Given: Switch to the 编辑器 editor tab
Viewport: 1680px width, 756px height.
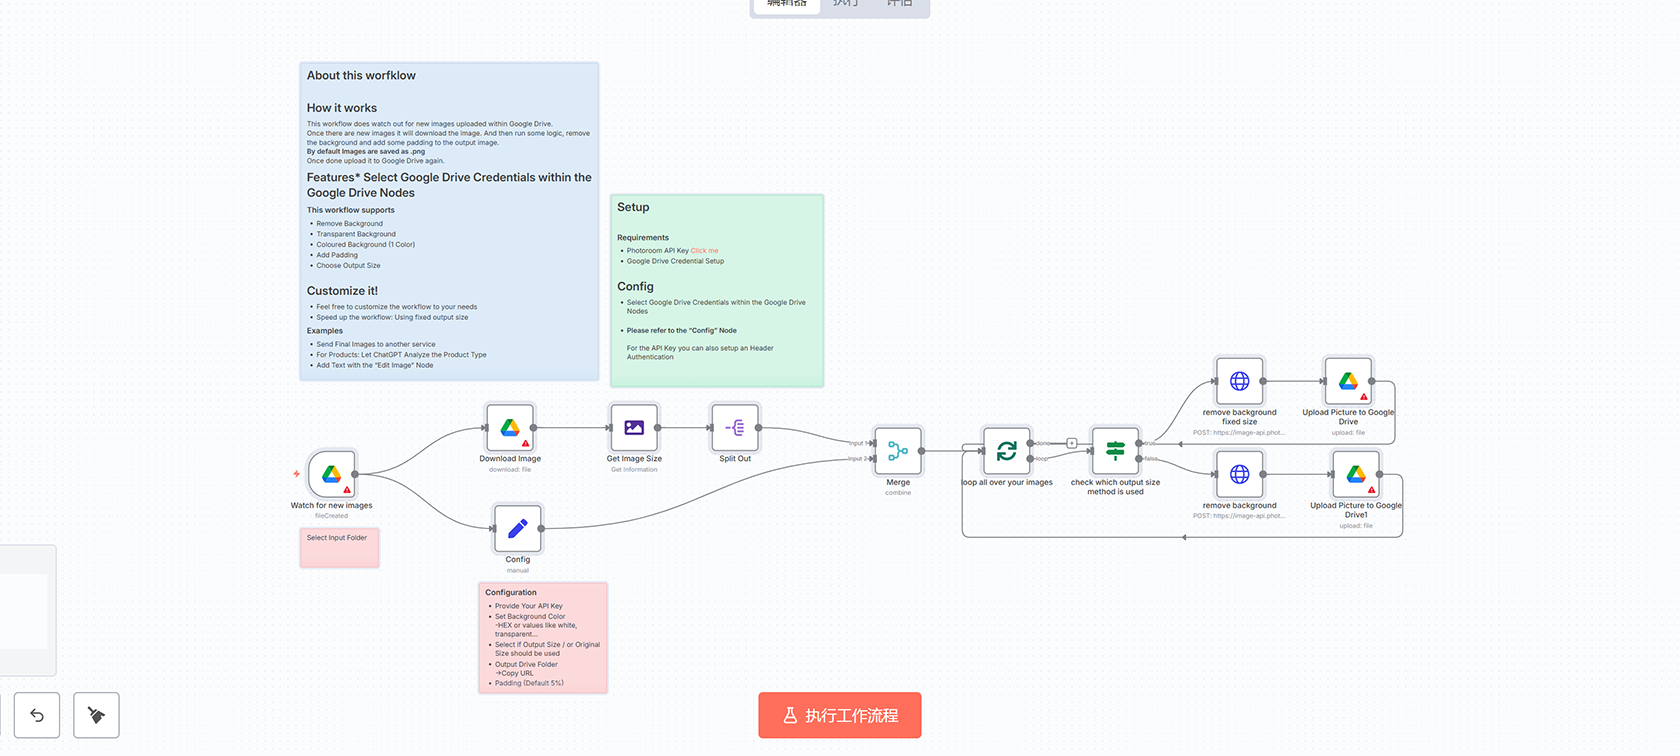Looking at the screenshot, I should (787, 5).
